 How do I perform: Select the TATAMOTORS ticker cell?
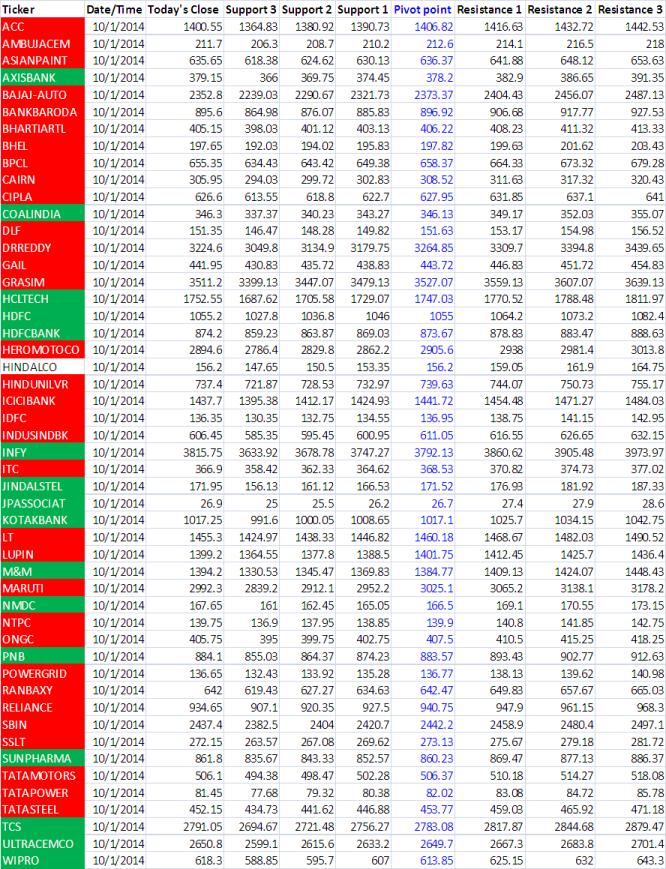tap(43, 775)
